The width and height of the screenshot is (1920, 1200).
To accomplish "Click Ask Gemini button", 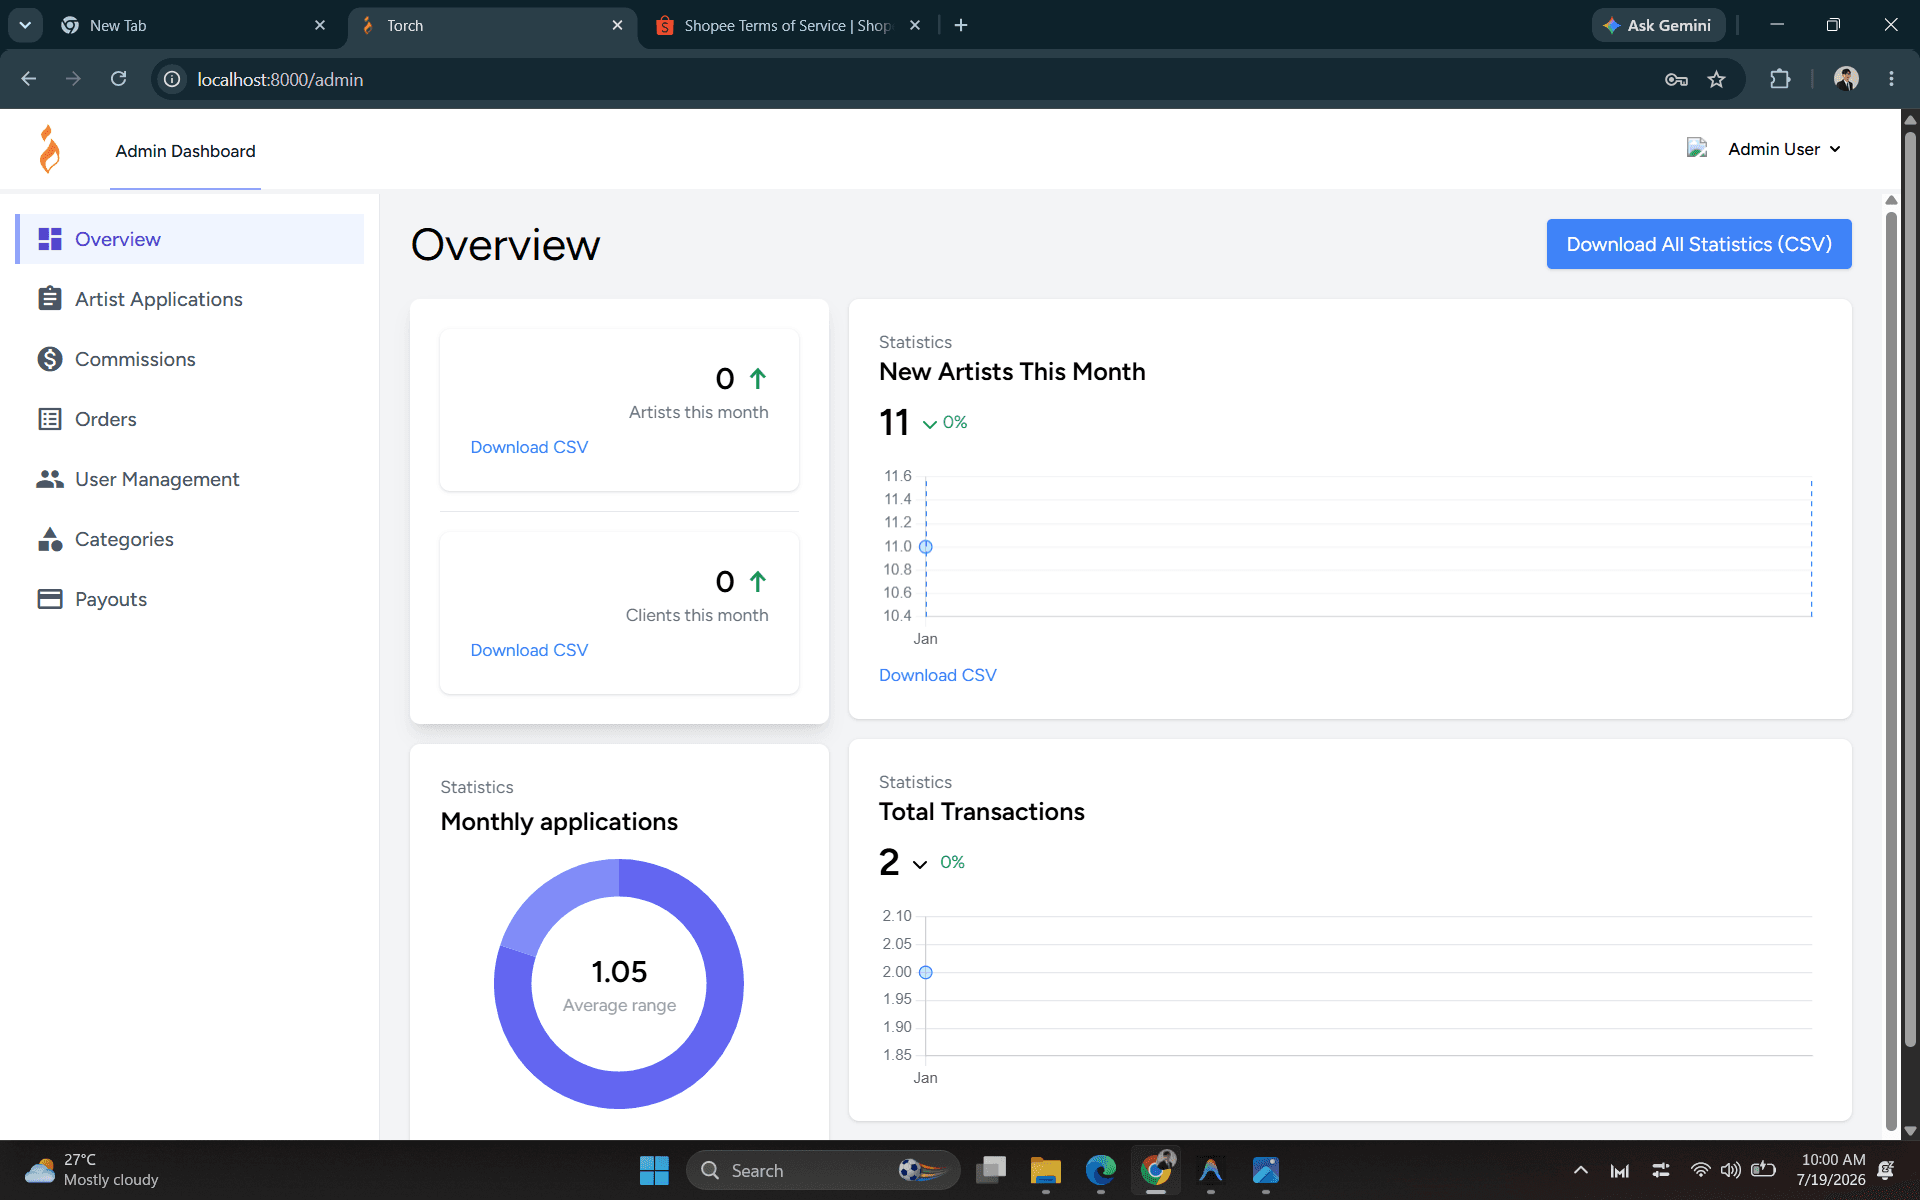I will [x=1658, y=25].
